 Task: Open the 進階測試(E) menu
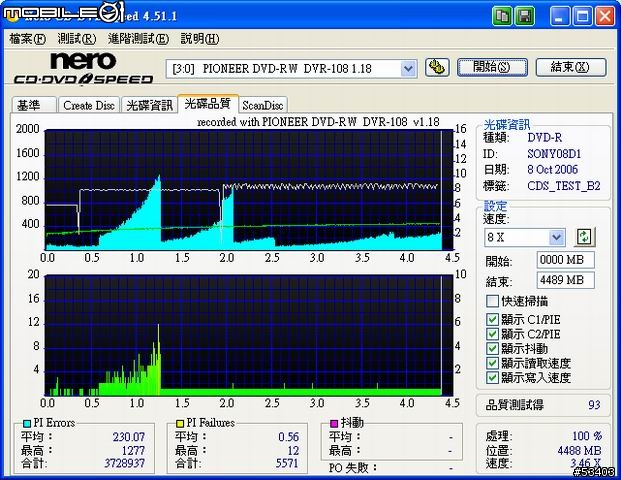click(x=138, y=39)
